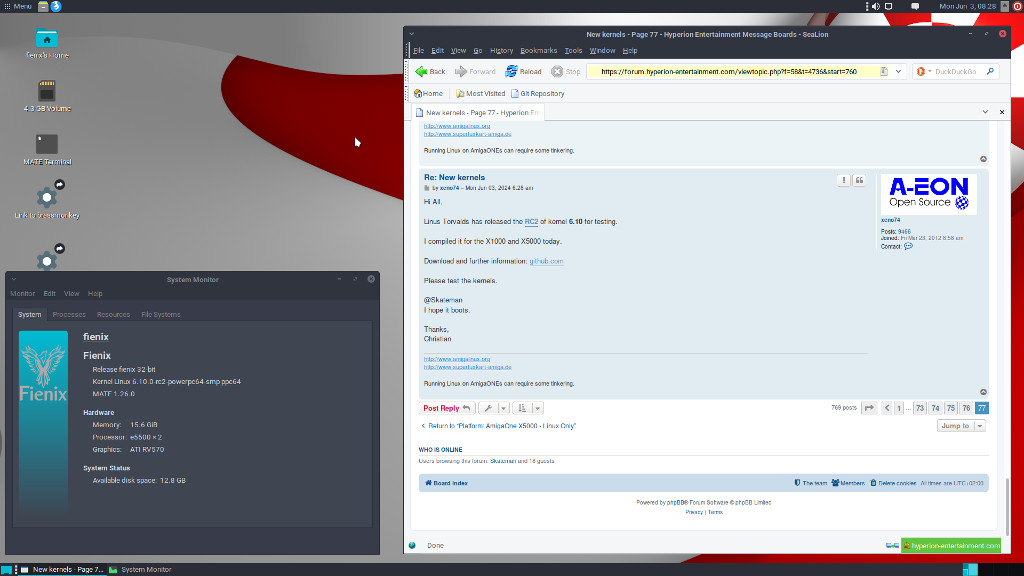Open Fienix's Home desktop icon
1024x576 pixels.
[46, 44]
